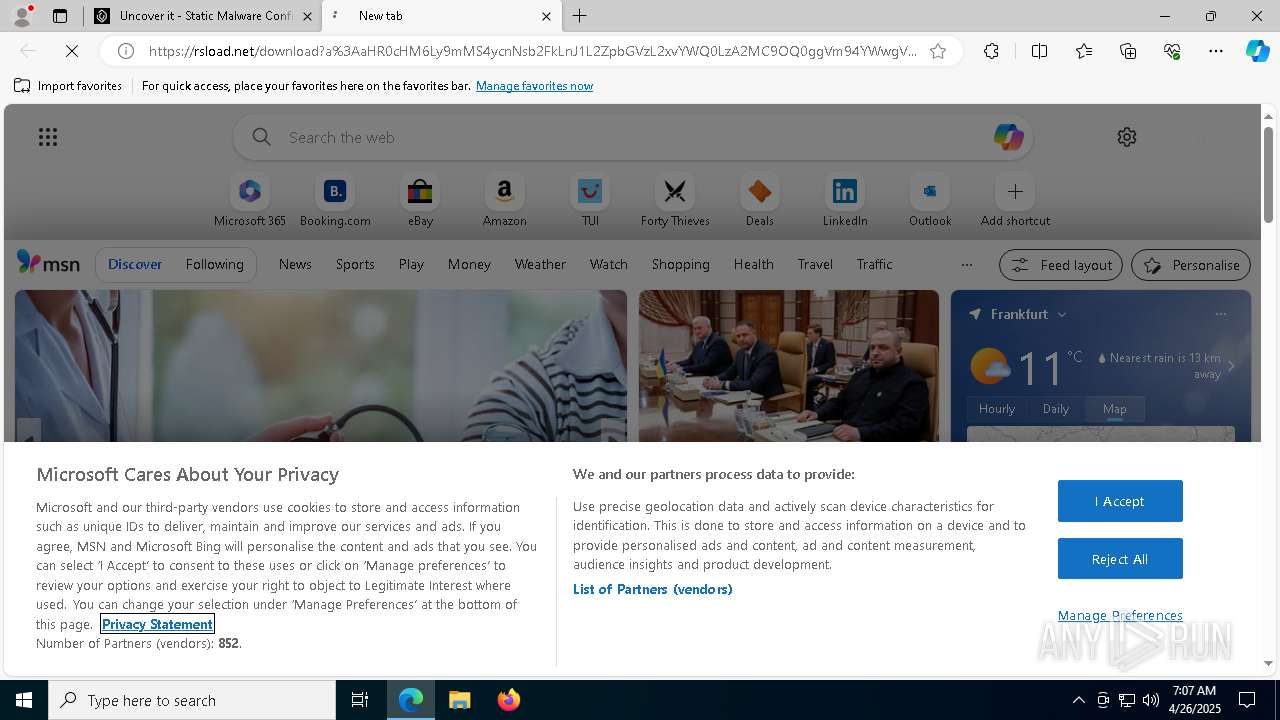Open the Microsoft 365 shortcut
1280x720 pixels.
tap(250, 202)
